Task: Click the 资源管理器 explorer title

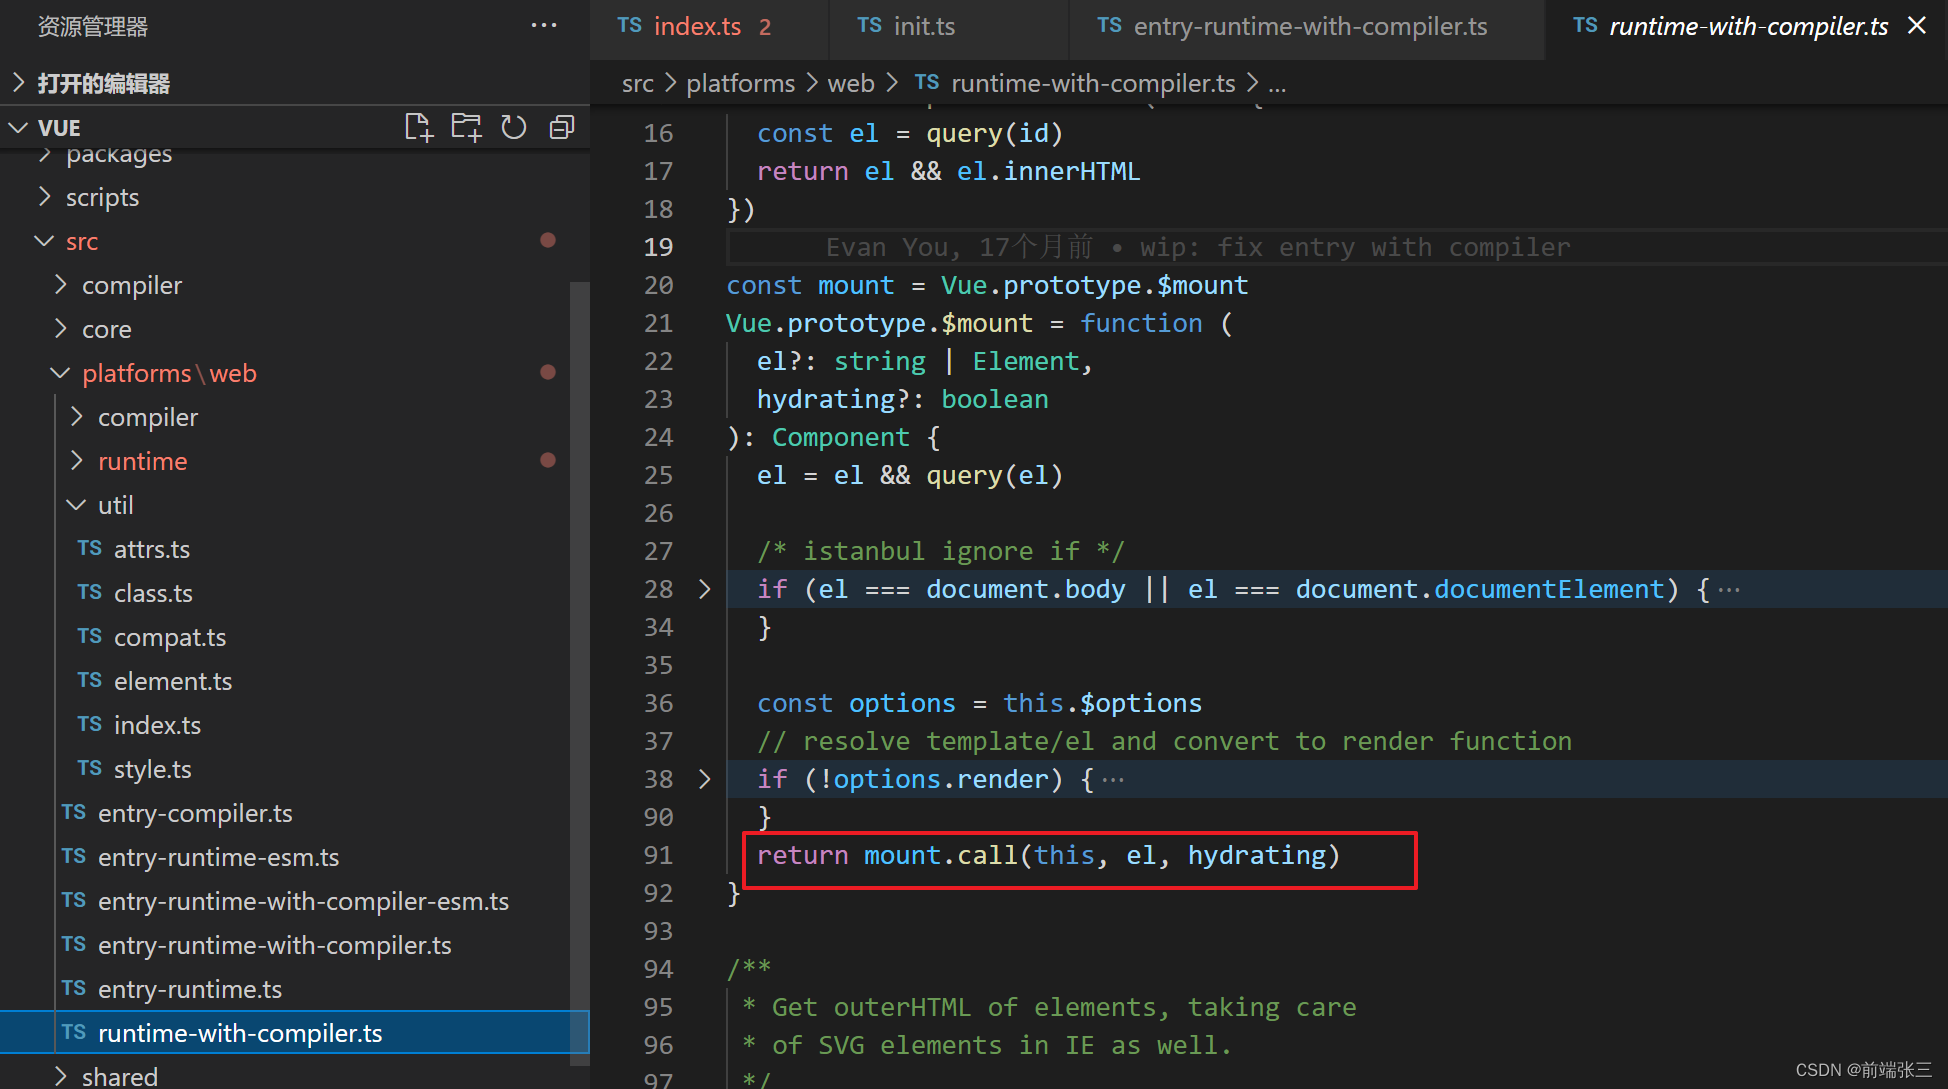Action: (x=93, y=27)
